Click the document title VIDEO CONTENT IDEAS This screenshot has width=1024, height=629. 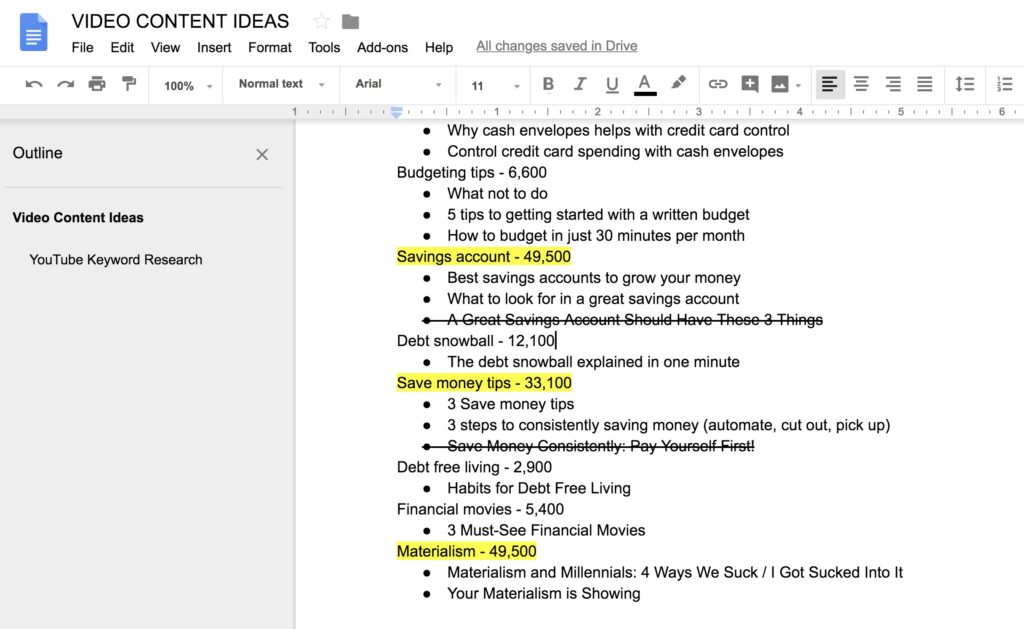(x=180, y=21)
